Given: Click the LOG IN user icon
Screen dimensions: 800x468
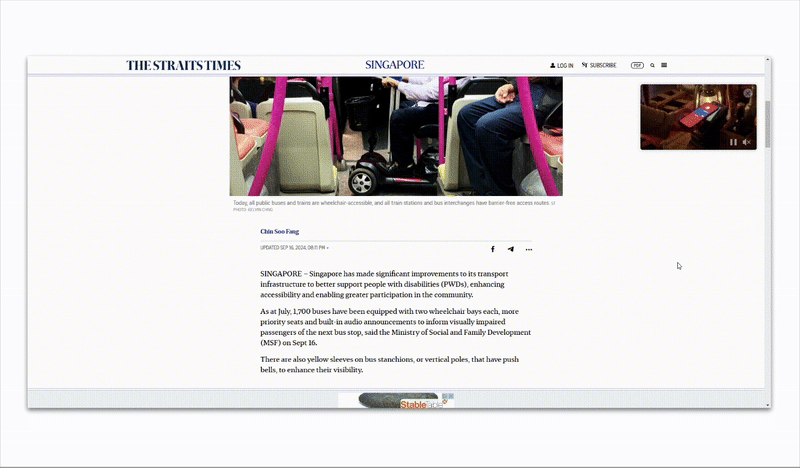Looking at the screenshot, I should pyautogui.click(x=552, y=65).
